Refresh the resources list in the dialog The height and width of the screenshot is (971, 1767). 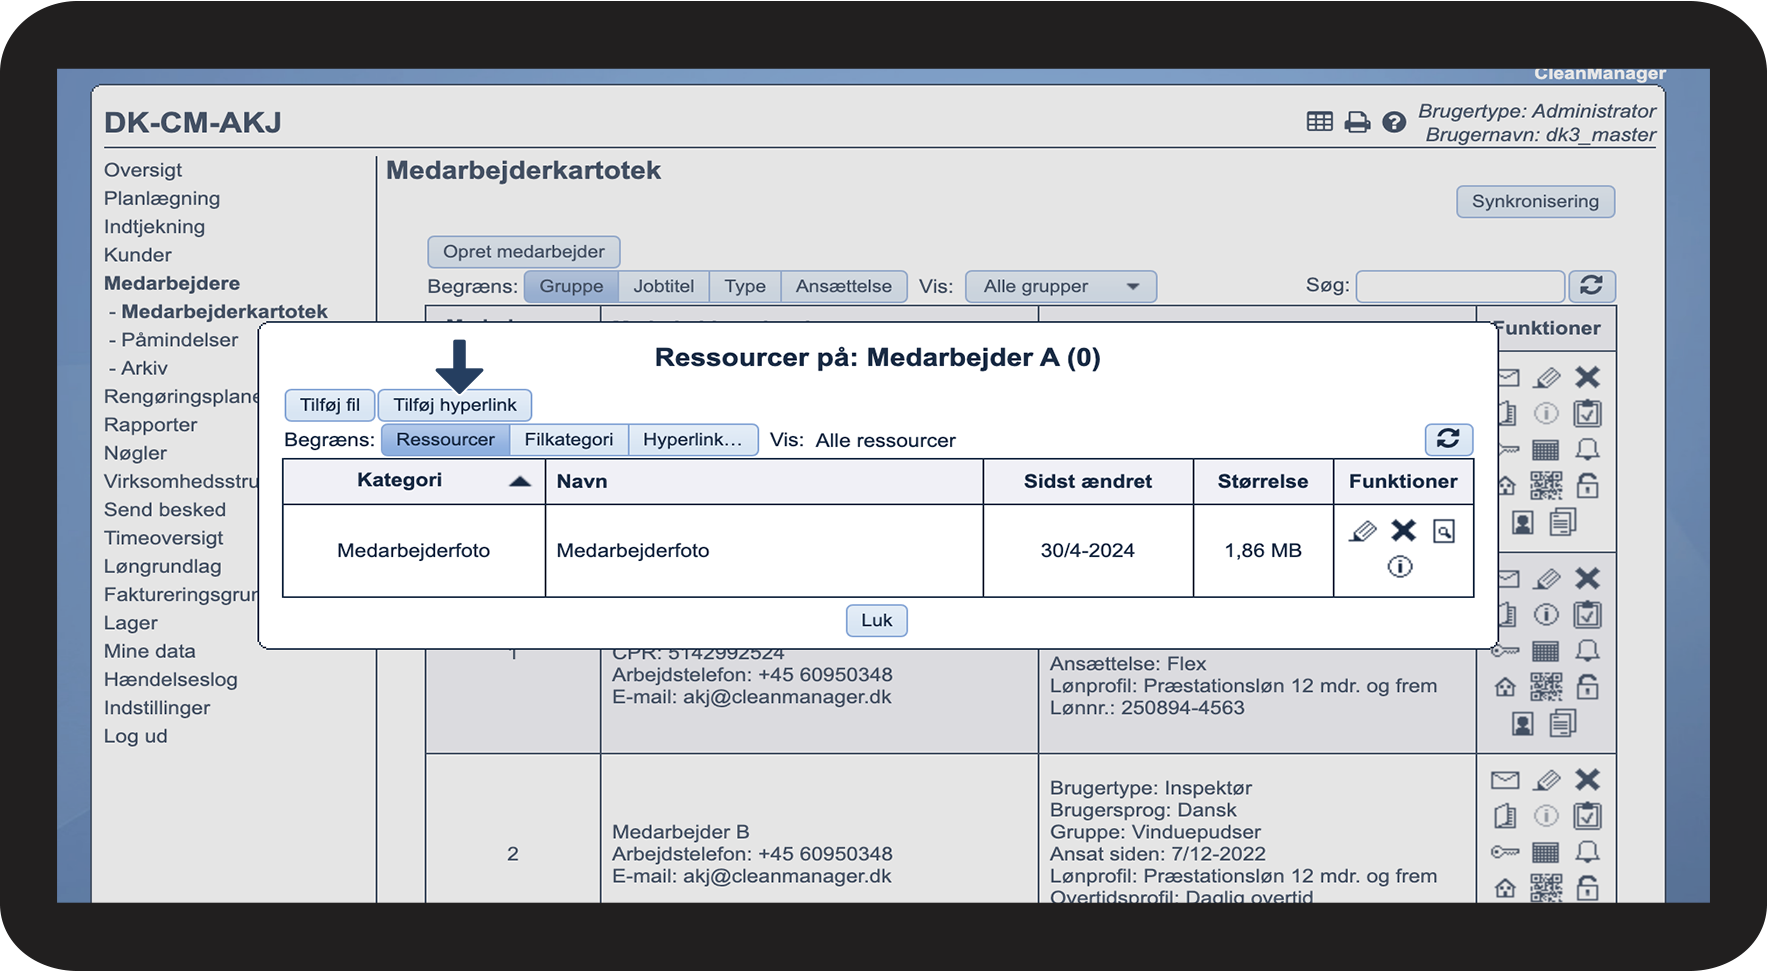pos(1447,439)
